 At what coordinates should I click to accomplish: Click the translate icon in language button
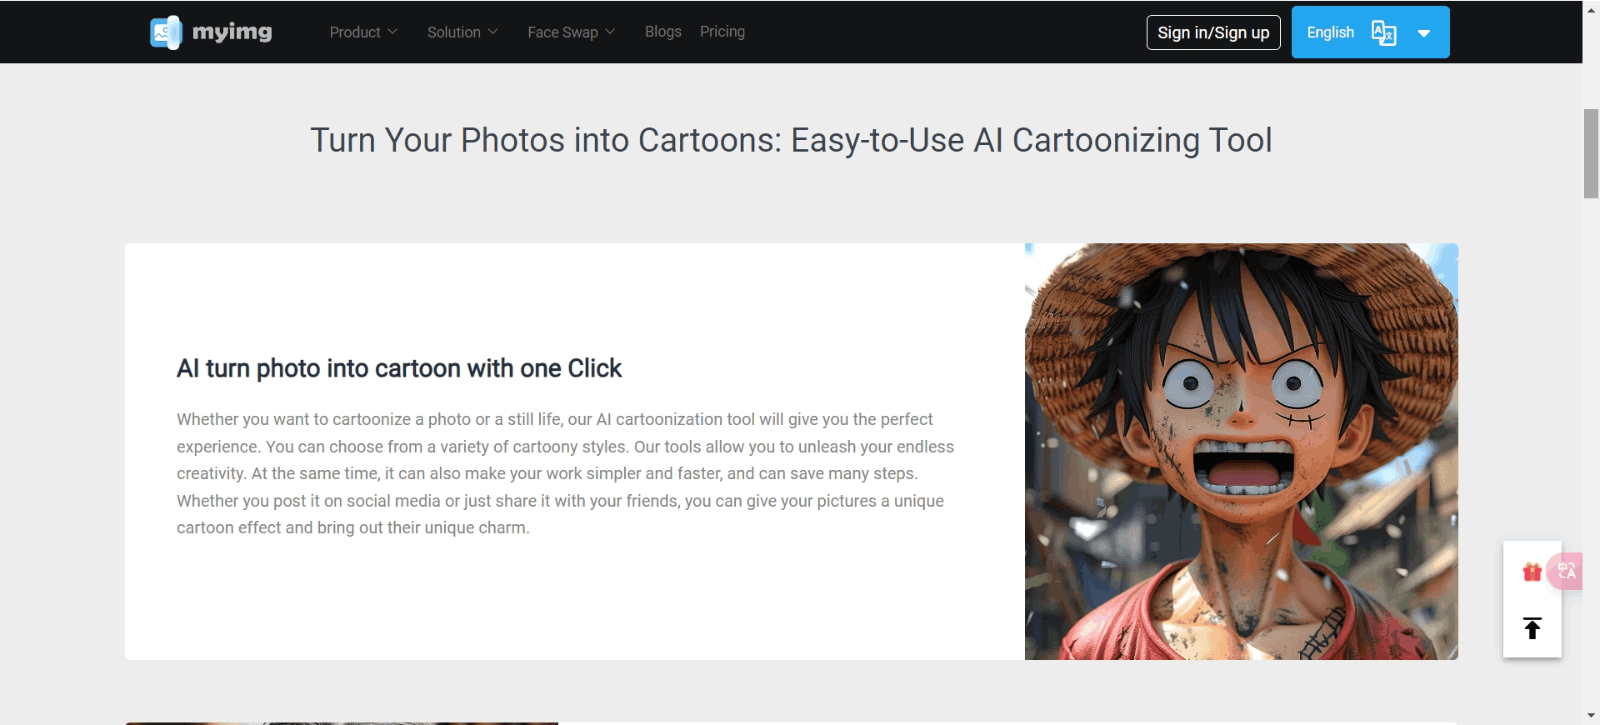click(1383, 32)
